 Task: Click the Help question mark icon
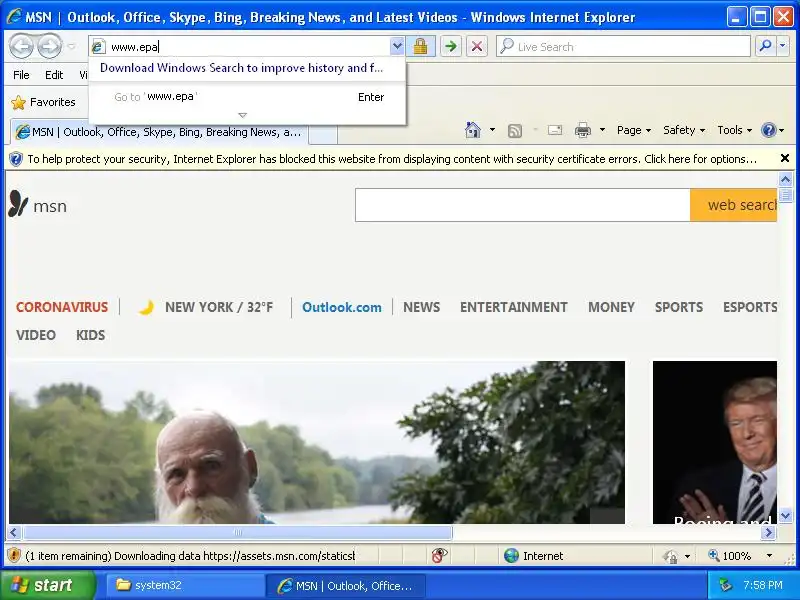pyautogui.click(x=768, y=130)
